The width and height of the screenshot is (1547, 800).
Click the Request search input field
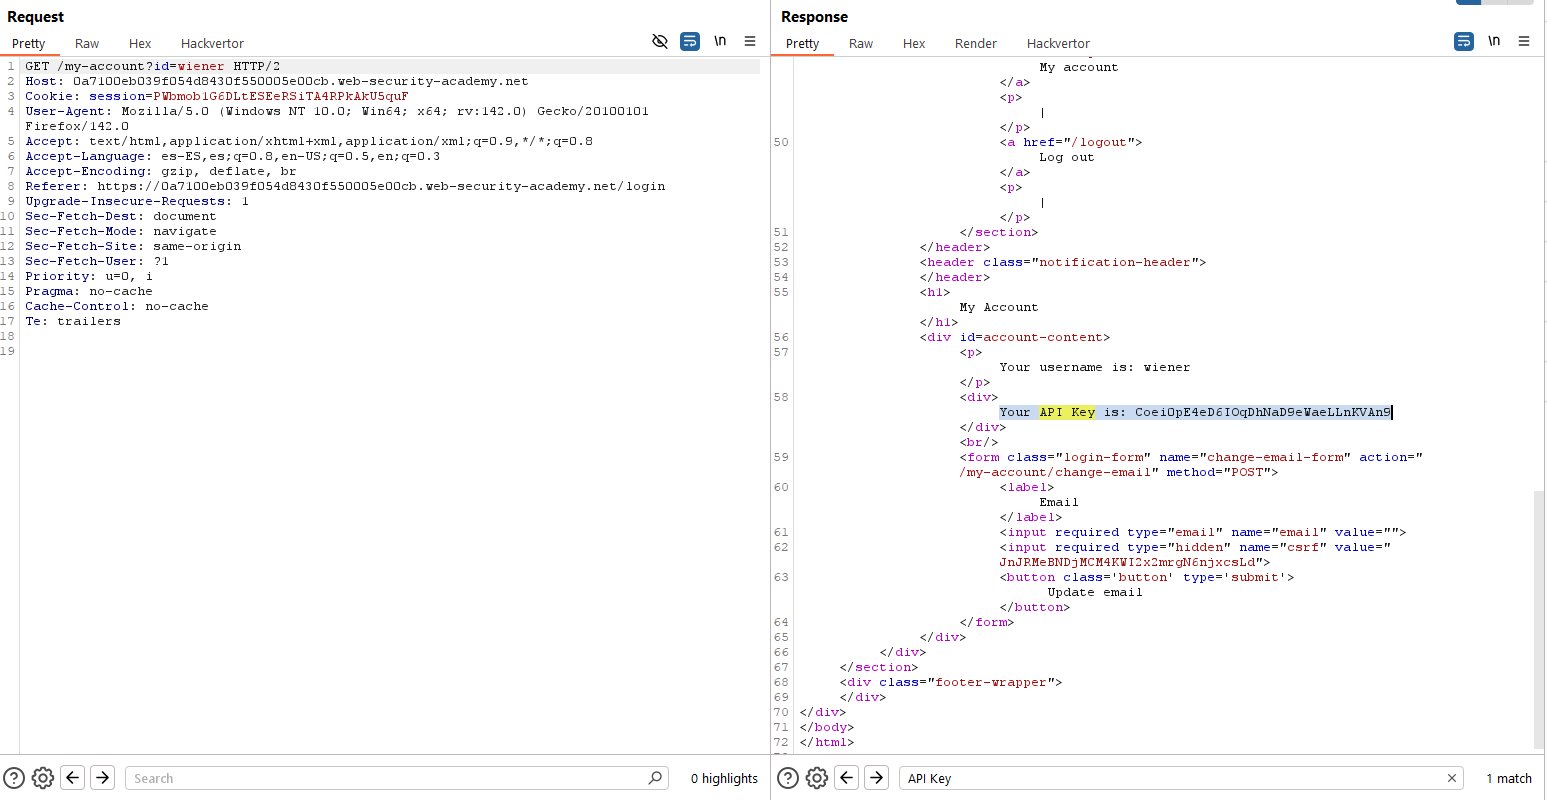[x=390, y=778]
